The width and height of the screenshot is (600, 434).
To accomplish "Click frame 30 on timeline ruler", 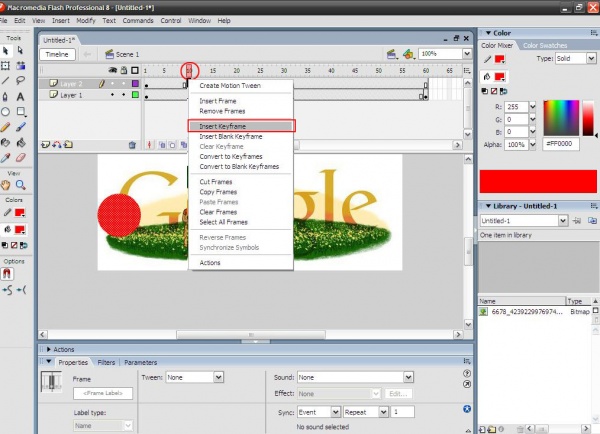I will pos(284,70).
